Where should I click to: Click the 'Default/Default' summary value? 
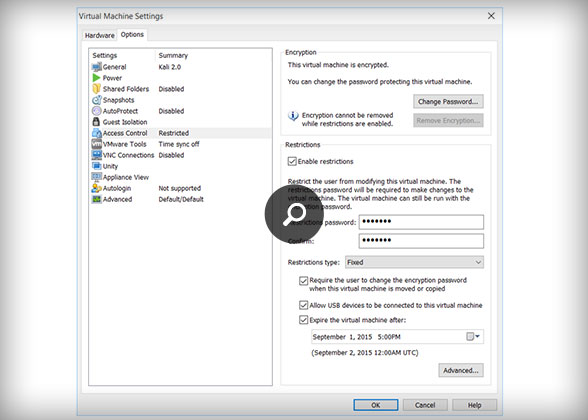point(181,199)
